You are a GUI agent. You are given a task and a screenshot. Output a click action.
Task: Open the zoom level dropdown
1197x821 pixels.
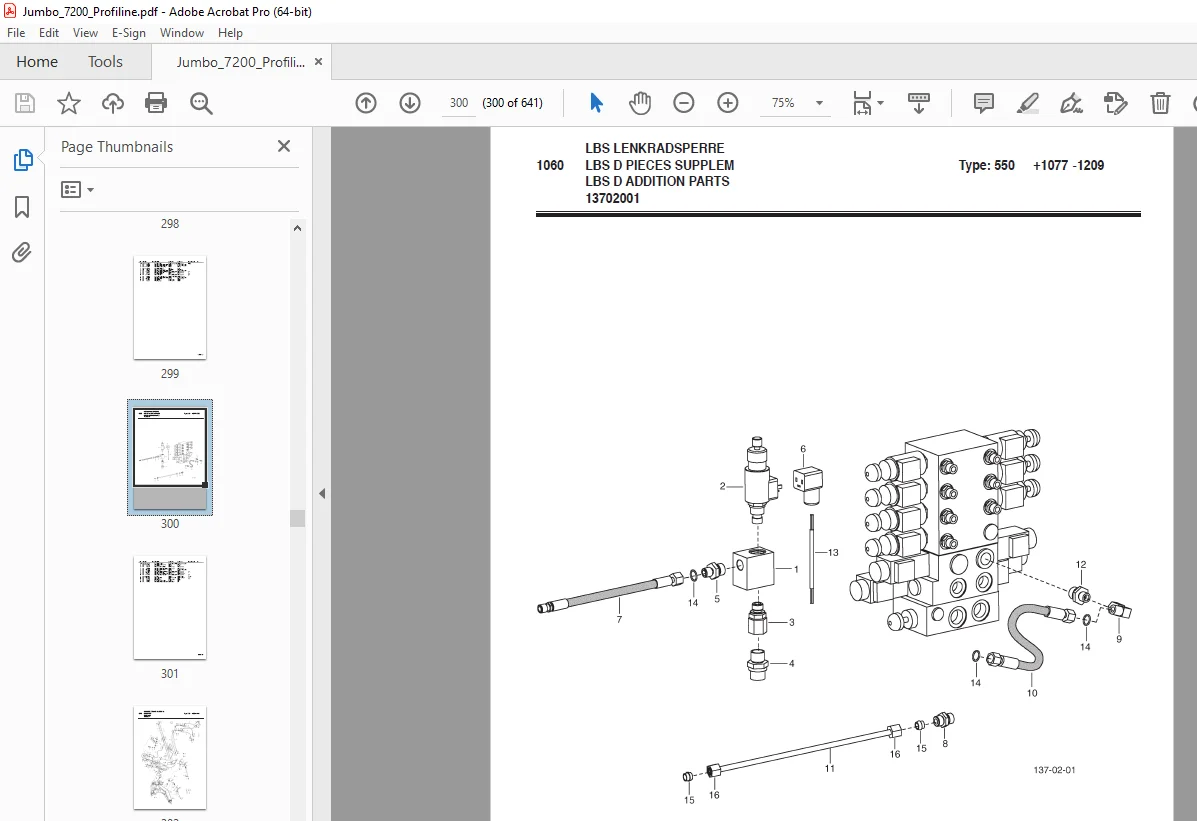pos(819,103)
